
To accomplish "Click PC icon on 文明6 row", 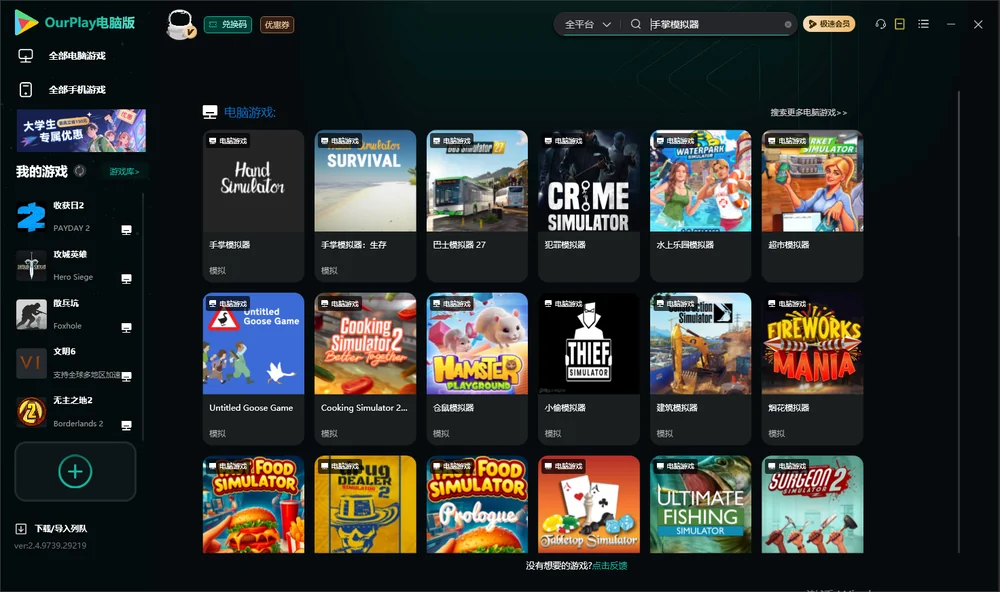I will (x=126, y=376).
